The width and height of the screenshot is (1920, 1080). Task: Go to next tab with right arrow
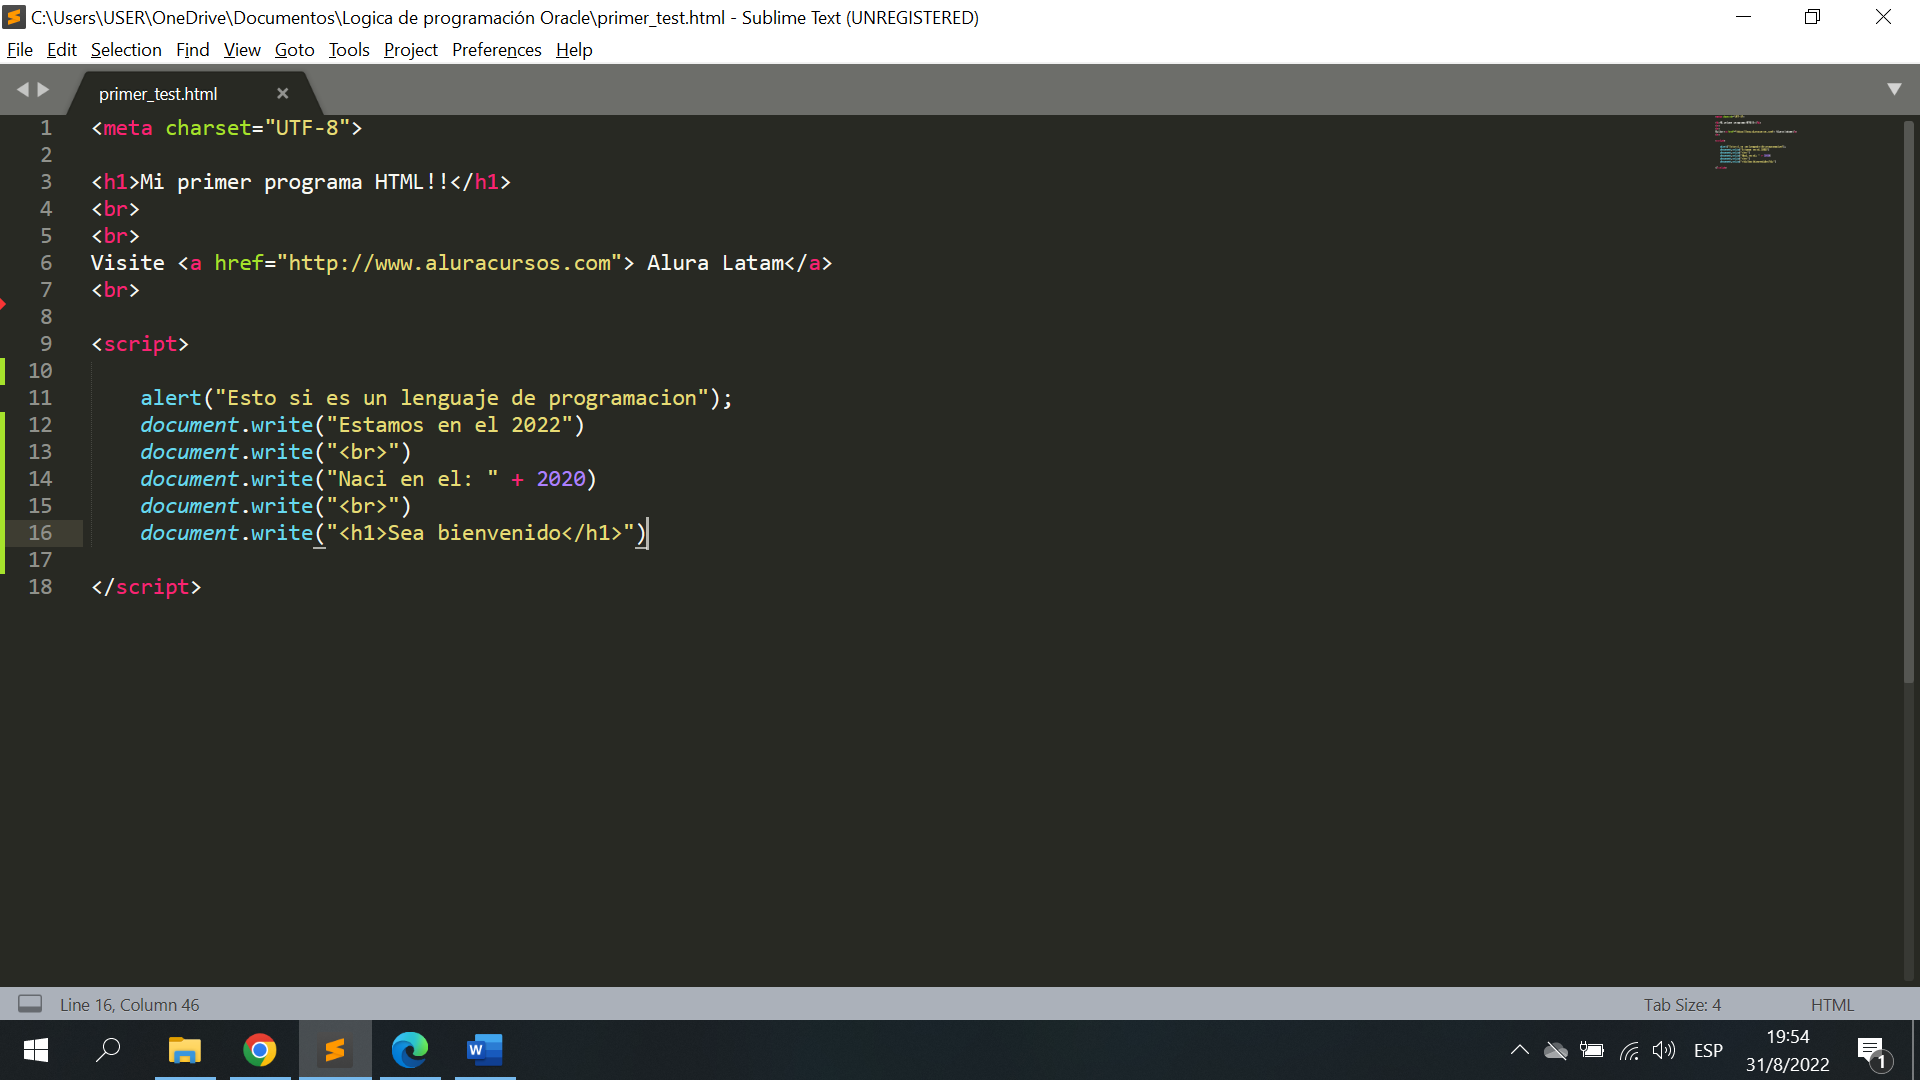pos(43,90)
